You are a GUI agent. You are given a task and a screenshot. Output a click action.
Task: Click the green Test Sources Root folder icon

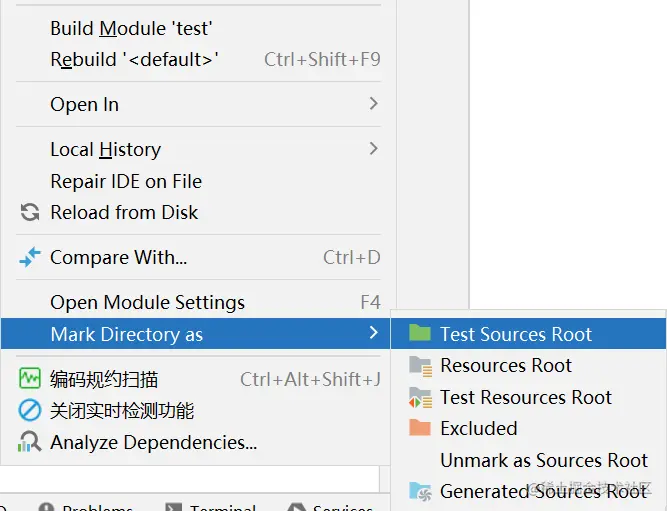(x=420, y=334)
